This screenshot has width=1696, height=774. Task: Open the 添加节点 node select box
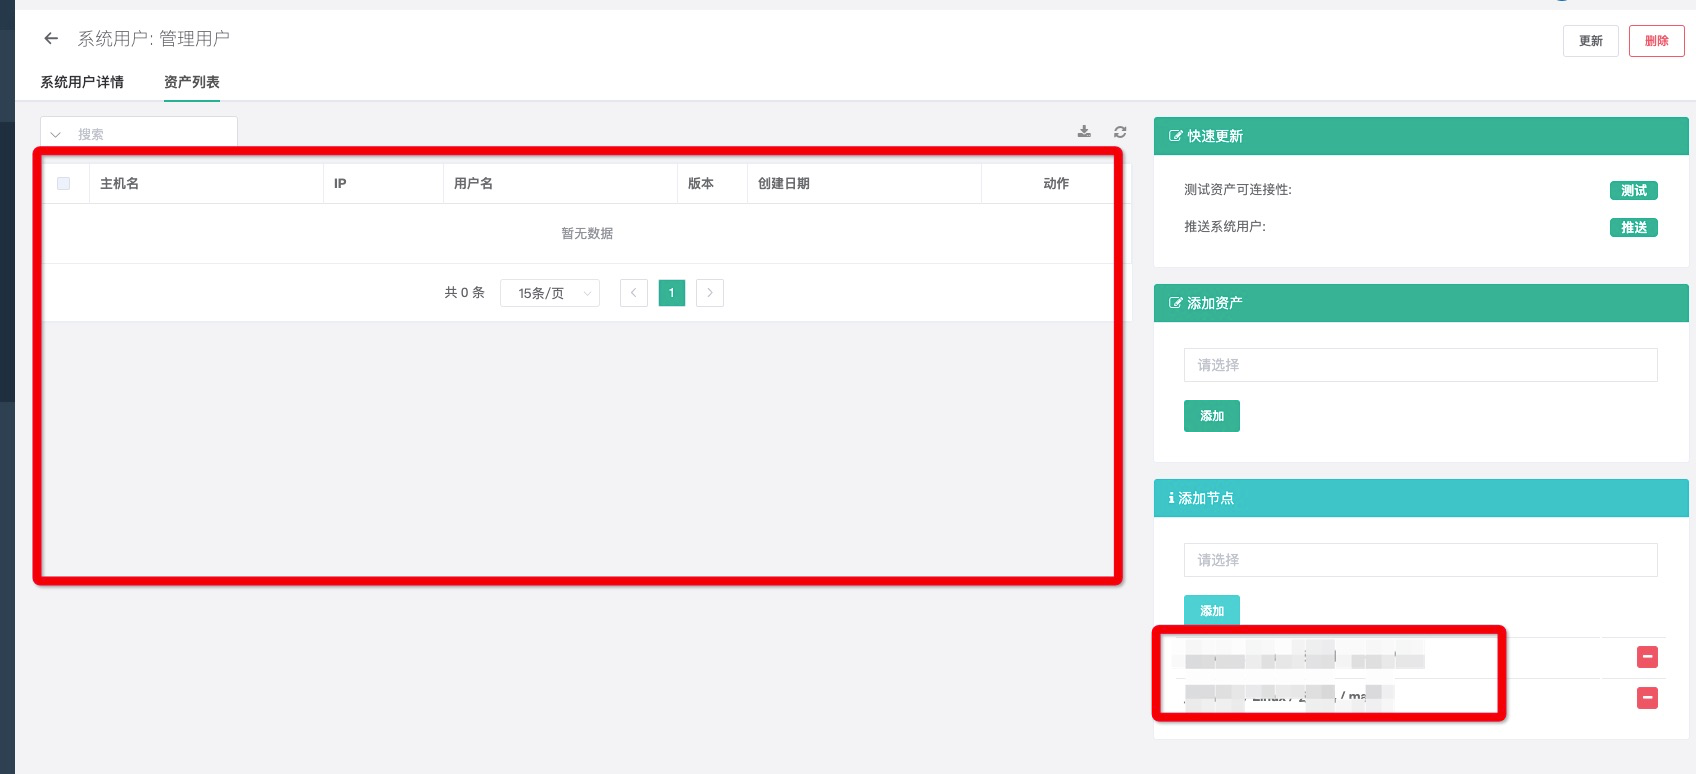click(1420, 560)
